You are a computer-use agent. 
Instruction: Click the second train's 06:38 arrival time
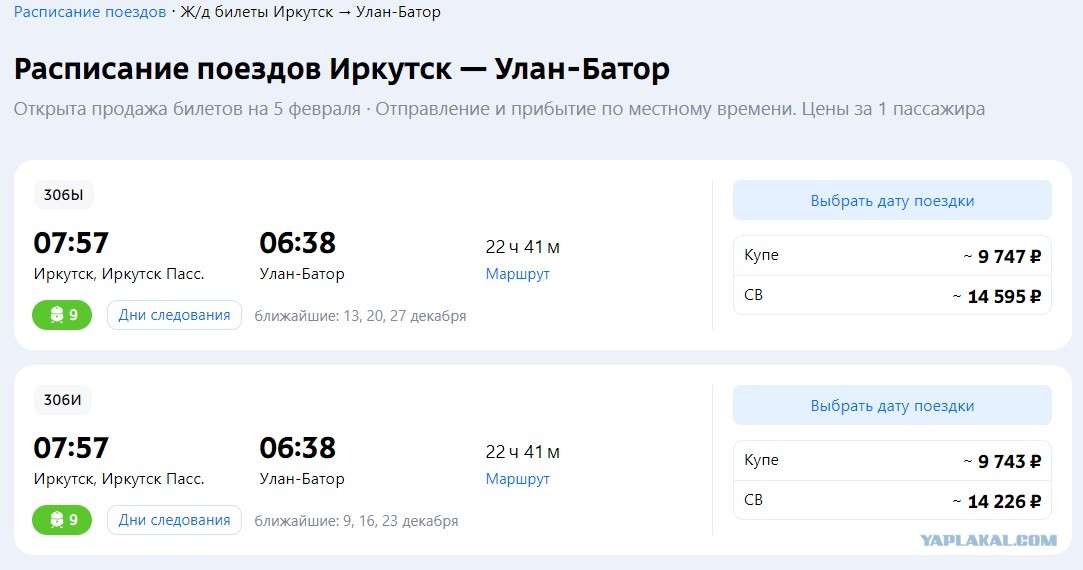point(298,448)
